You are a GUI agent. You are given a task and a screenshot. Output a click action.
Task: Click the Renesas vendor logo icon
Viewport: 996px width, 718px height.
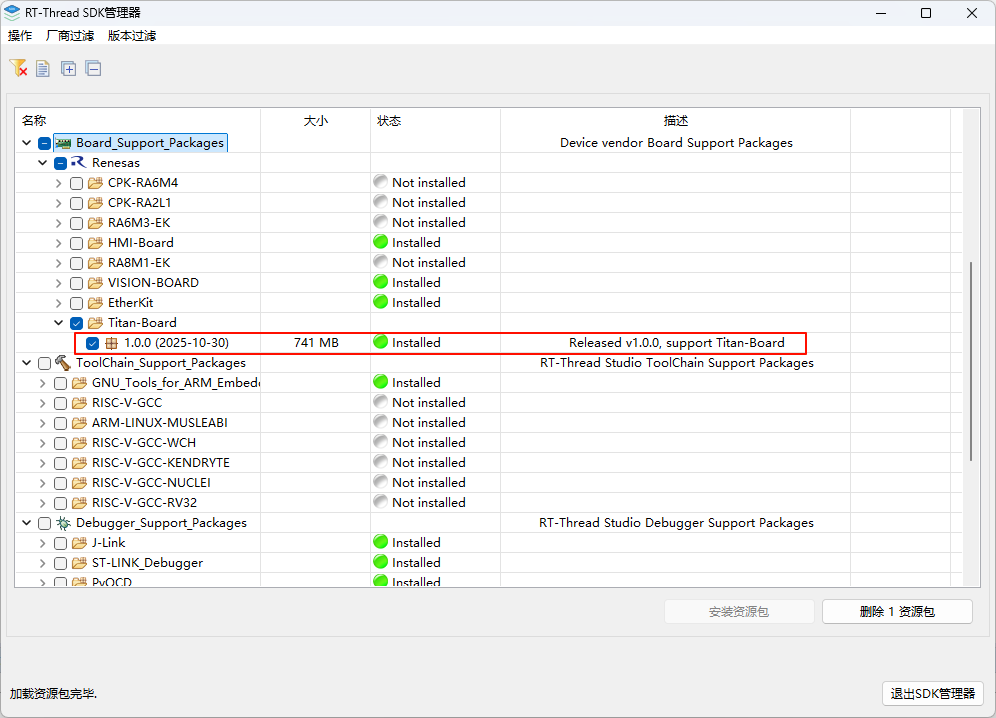(79, 162)
